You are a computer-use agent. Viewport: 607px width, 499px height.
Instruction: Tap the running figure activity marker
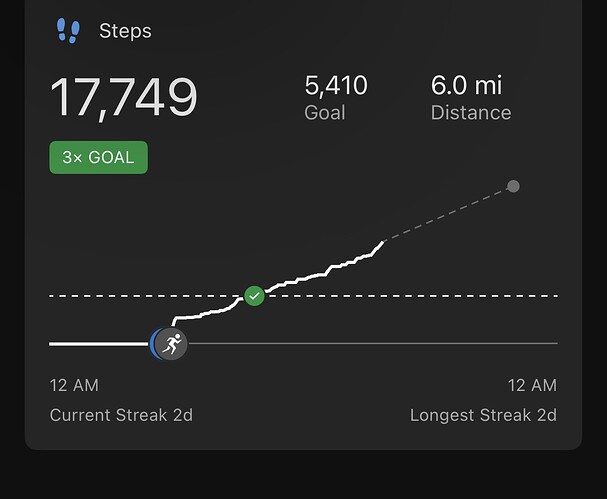pos(172,344)
